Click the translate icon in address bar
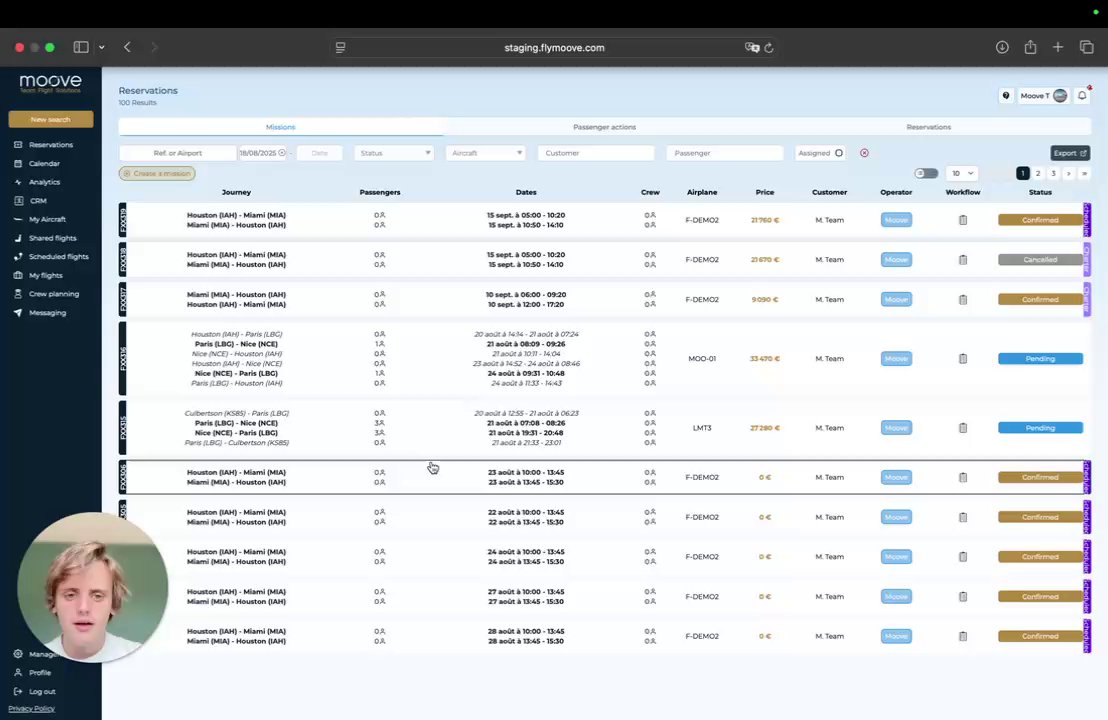Viewport: 1108px width, 720px height. pyautogui.click(x=752, y=48)
